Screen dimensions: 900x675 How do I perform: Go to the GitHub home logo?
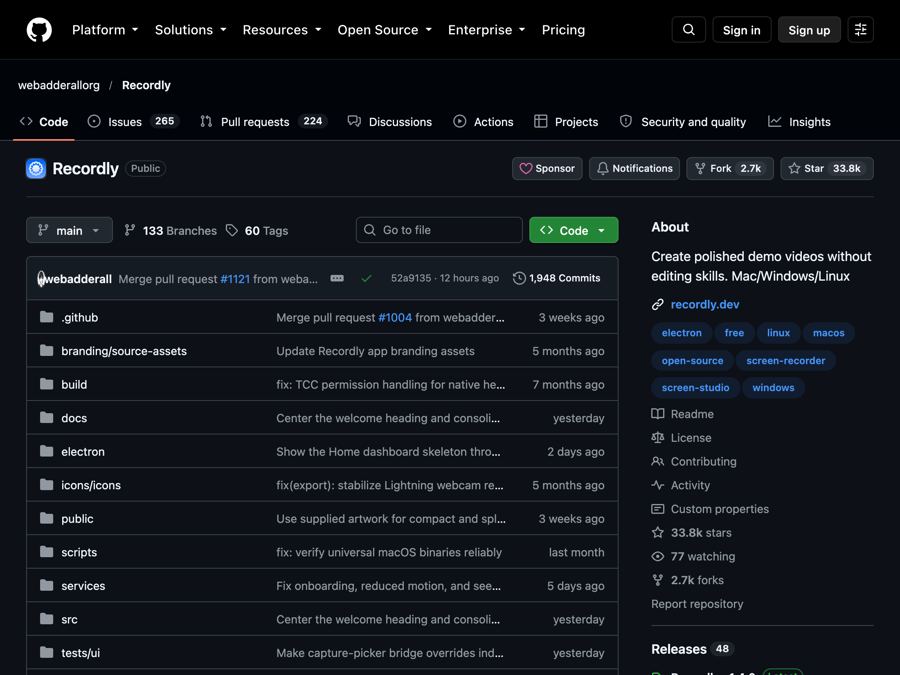point(39,30)
